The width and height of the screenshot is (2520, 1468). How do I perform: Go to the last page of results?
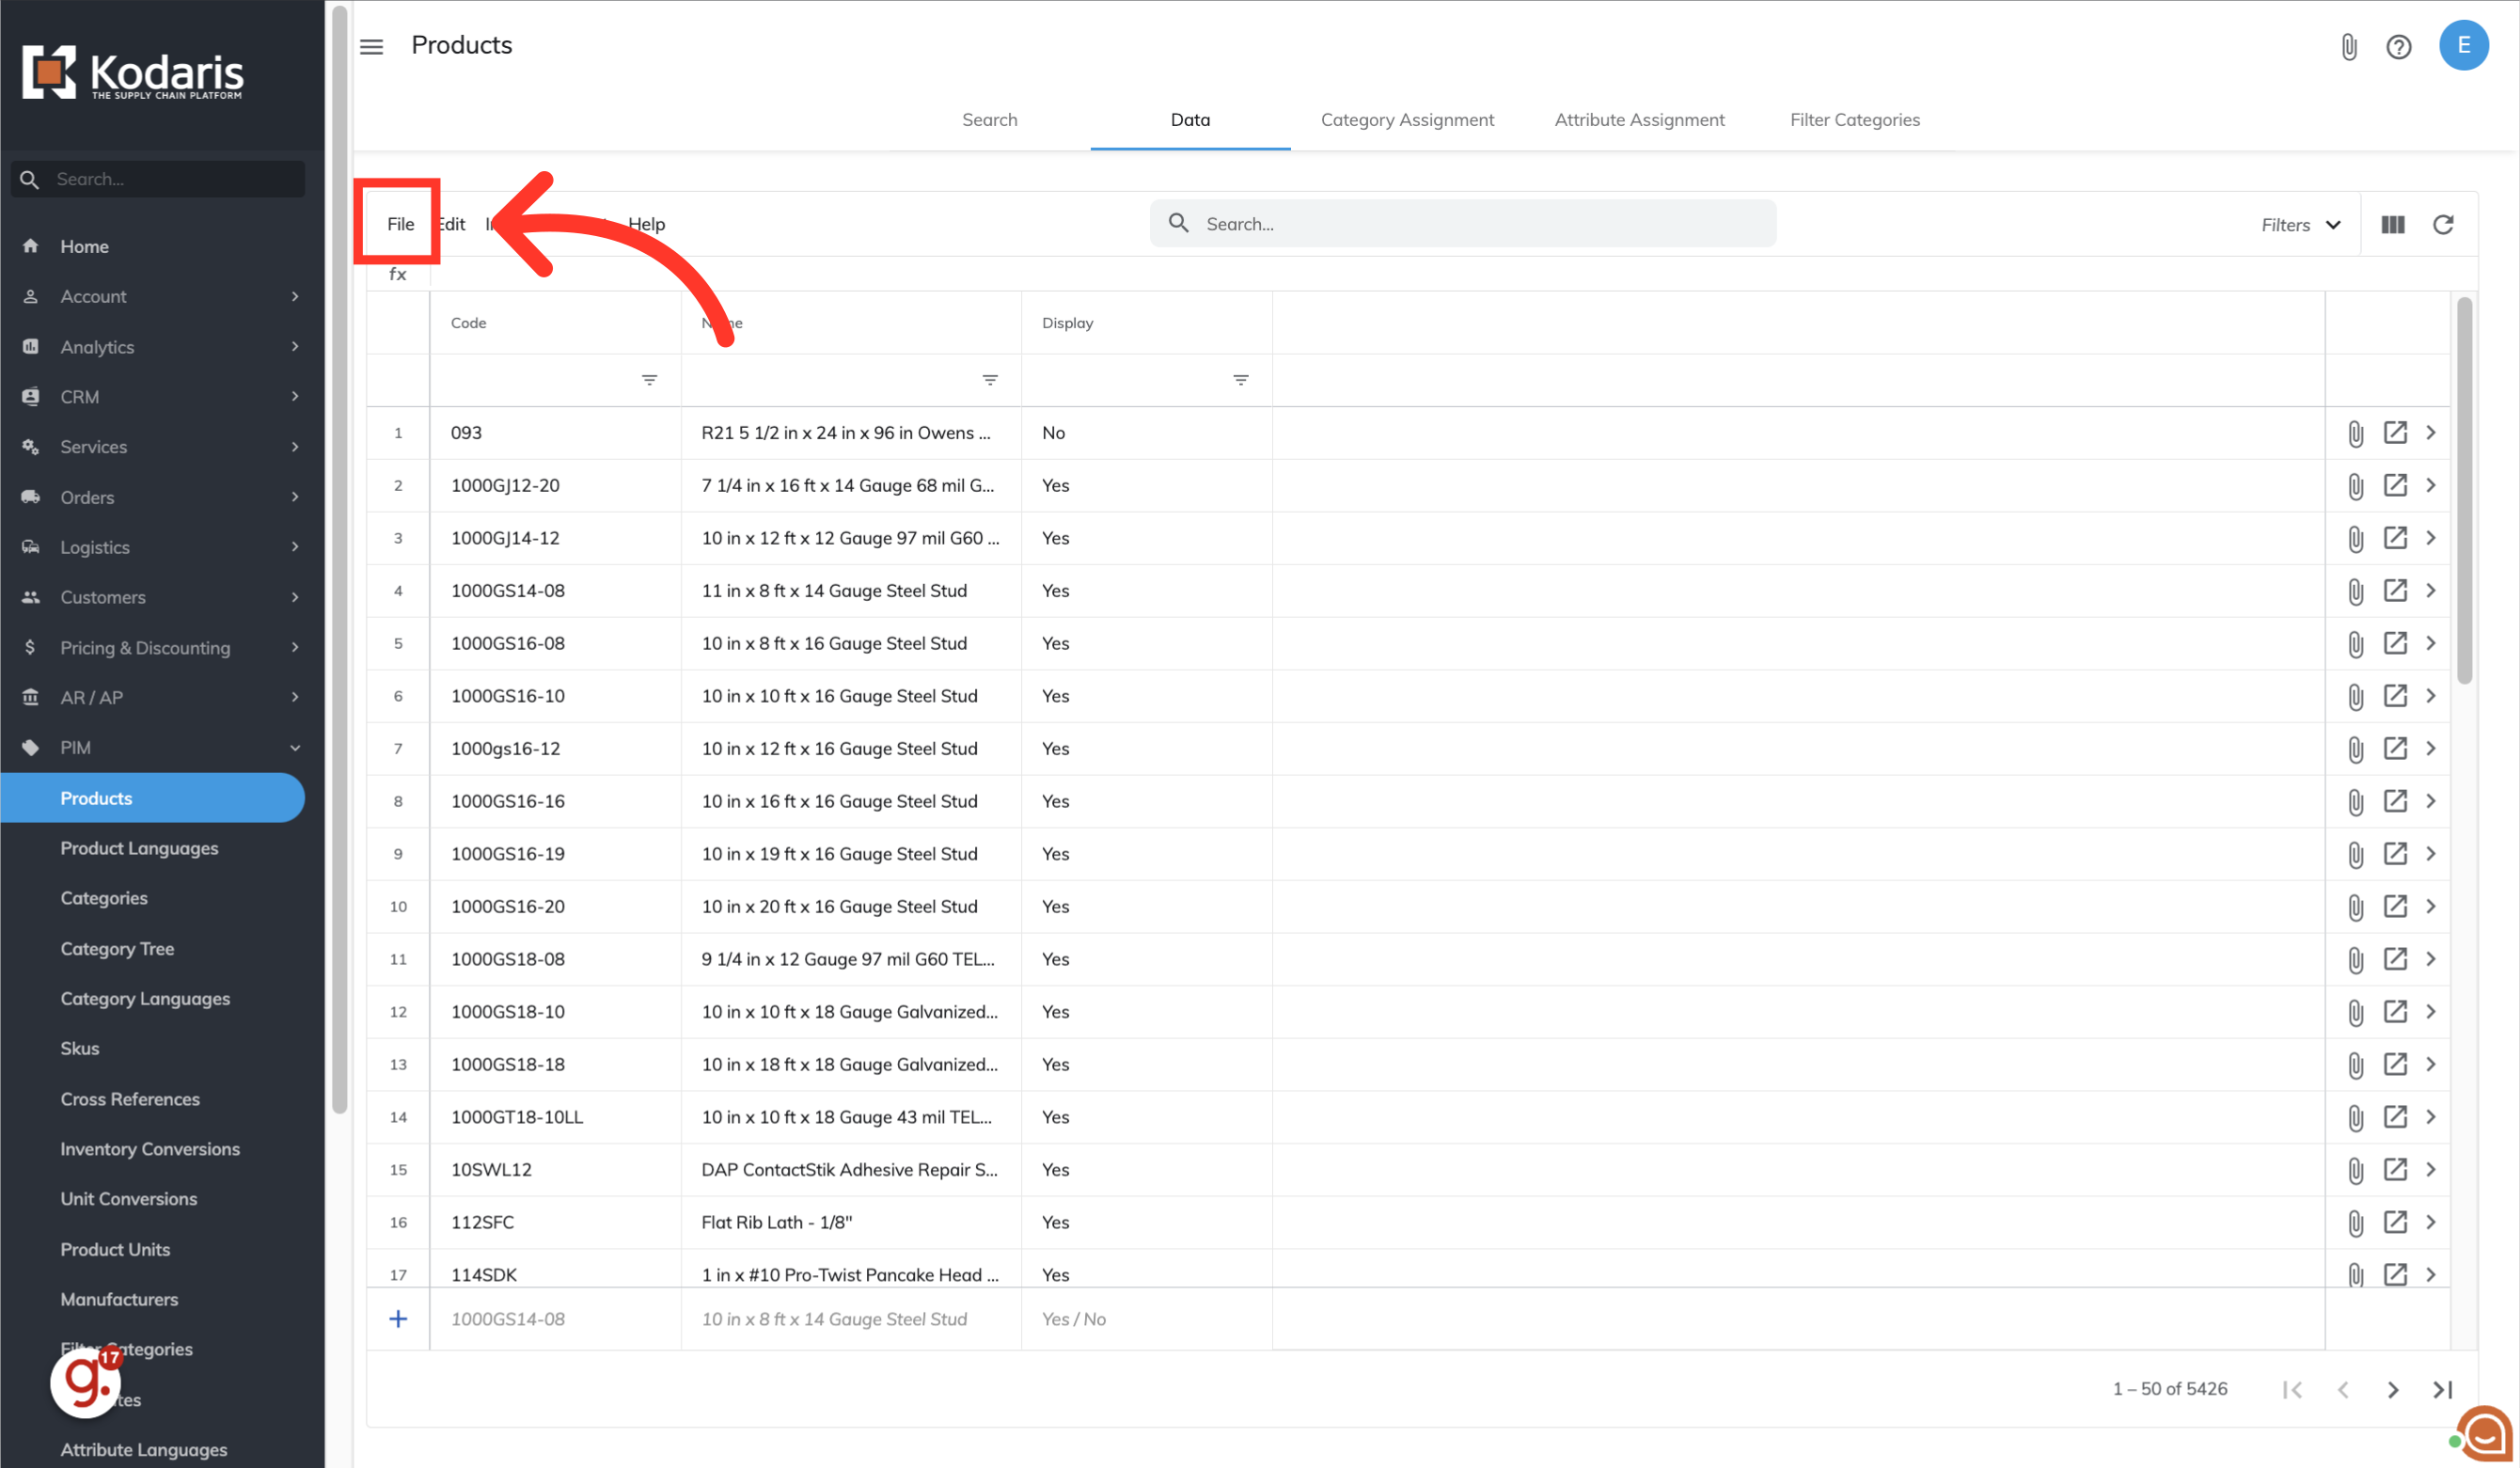coord(2442,1389)
